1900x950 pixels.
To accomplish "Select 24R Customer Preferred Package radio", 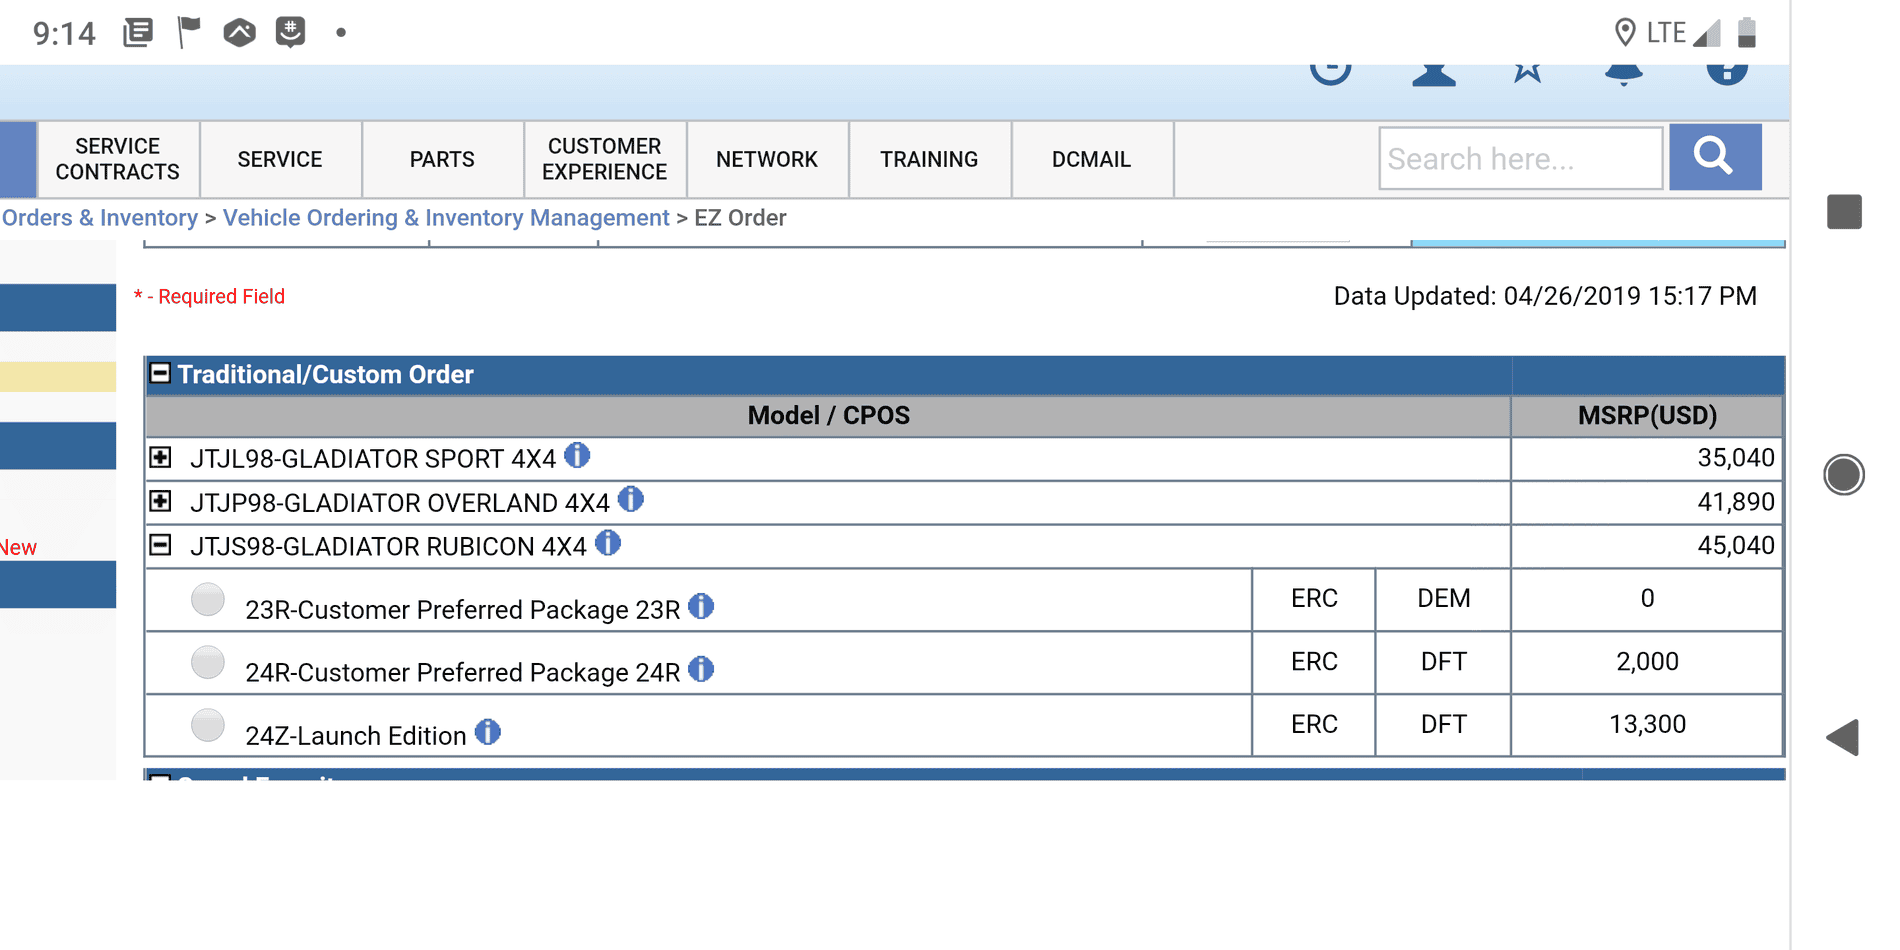I will pos(208,662).
